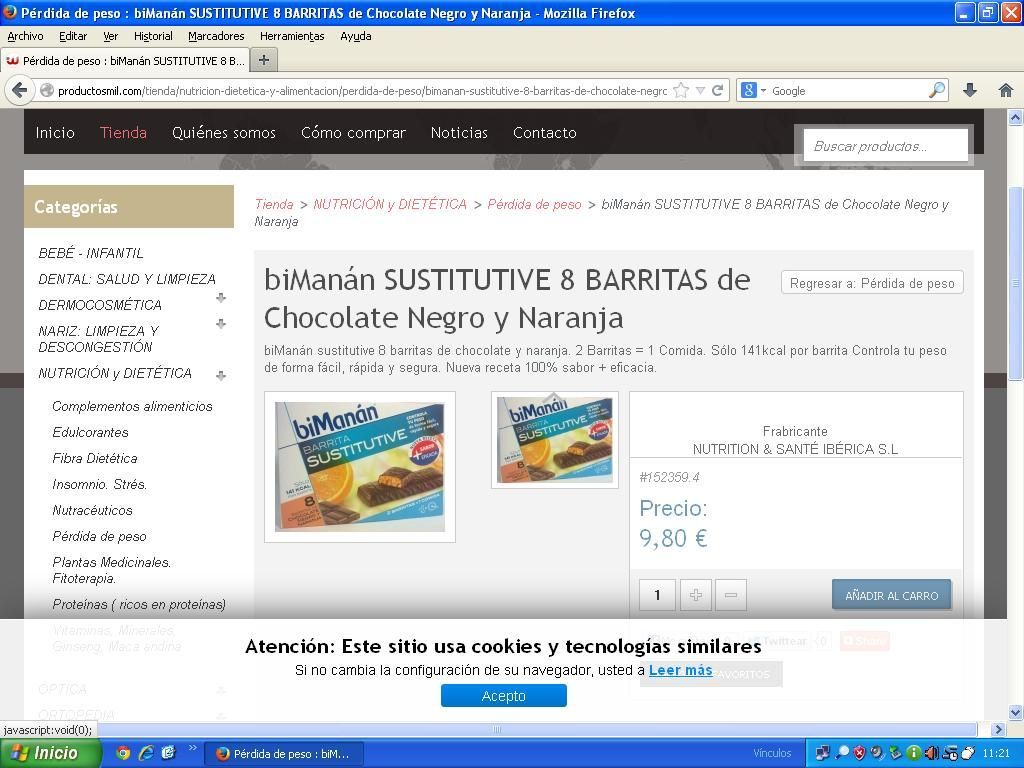The image size is (1024, 768).
Task: Open a new tab with the plus button
Action: 264,60
